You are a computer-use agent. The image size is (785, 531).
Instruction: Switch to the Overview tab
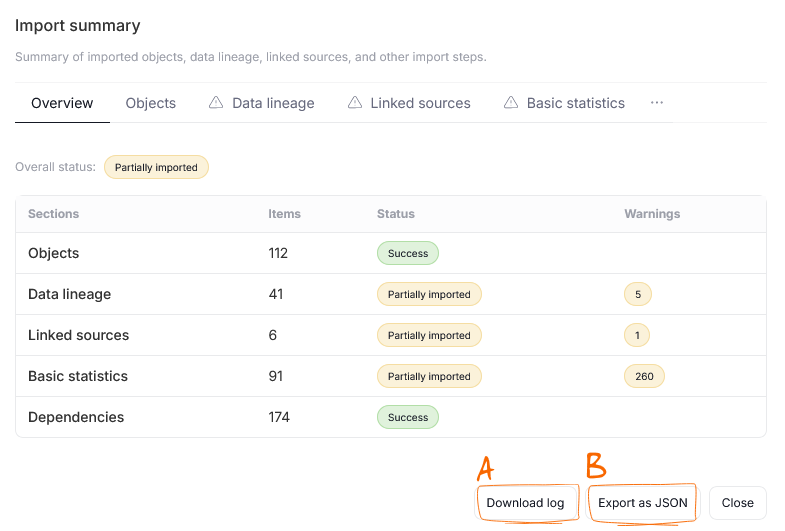pos(62,103)
